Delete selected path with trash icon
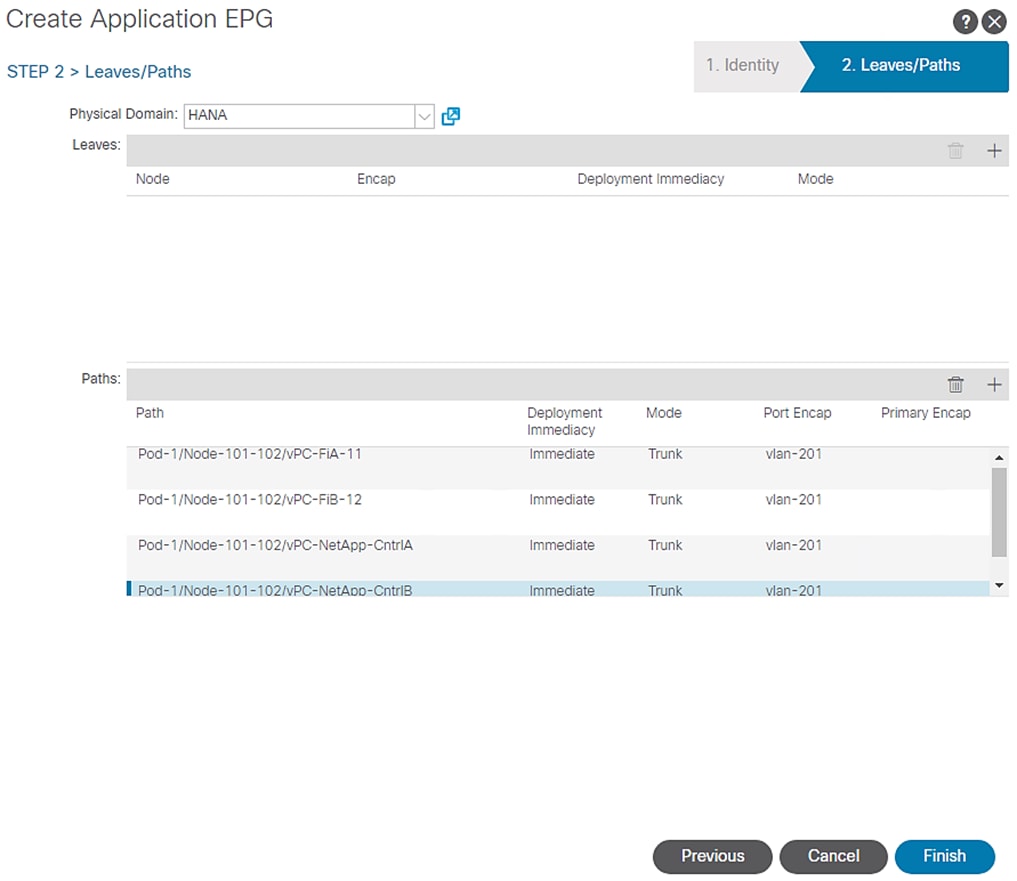This screenshot has width=1017, height=881. pyautogui.click(x=956, y=385)
